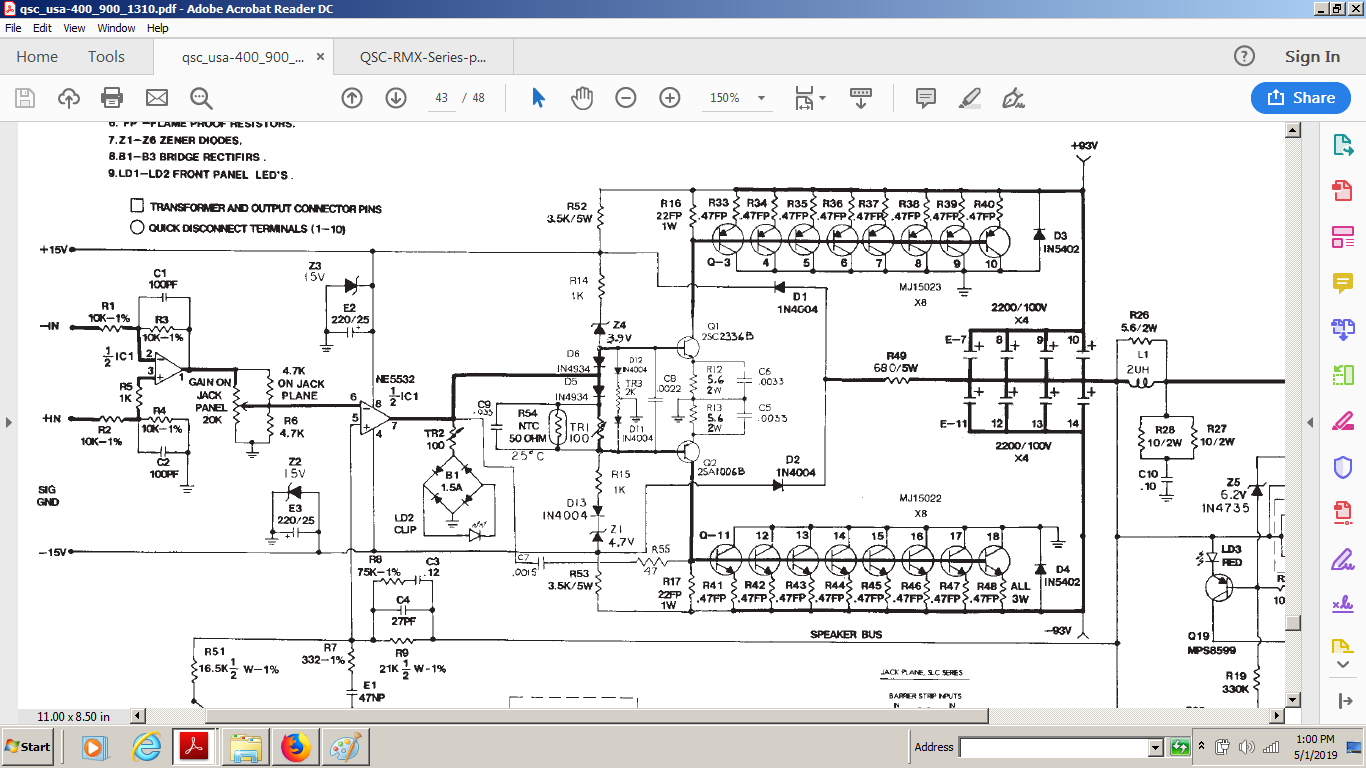Select the Highlight text tool
Image resolution: width=1366 pixels, height=768 pixels.
(x=969, y=98)
